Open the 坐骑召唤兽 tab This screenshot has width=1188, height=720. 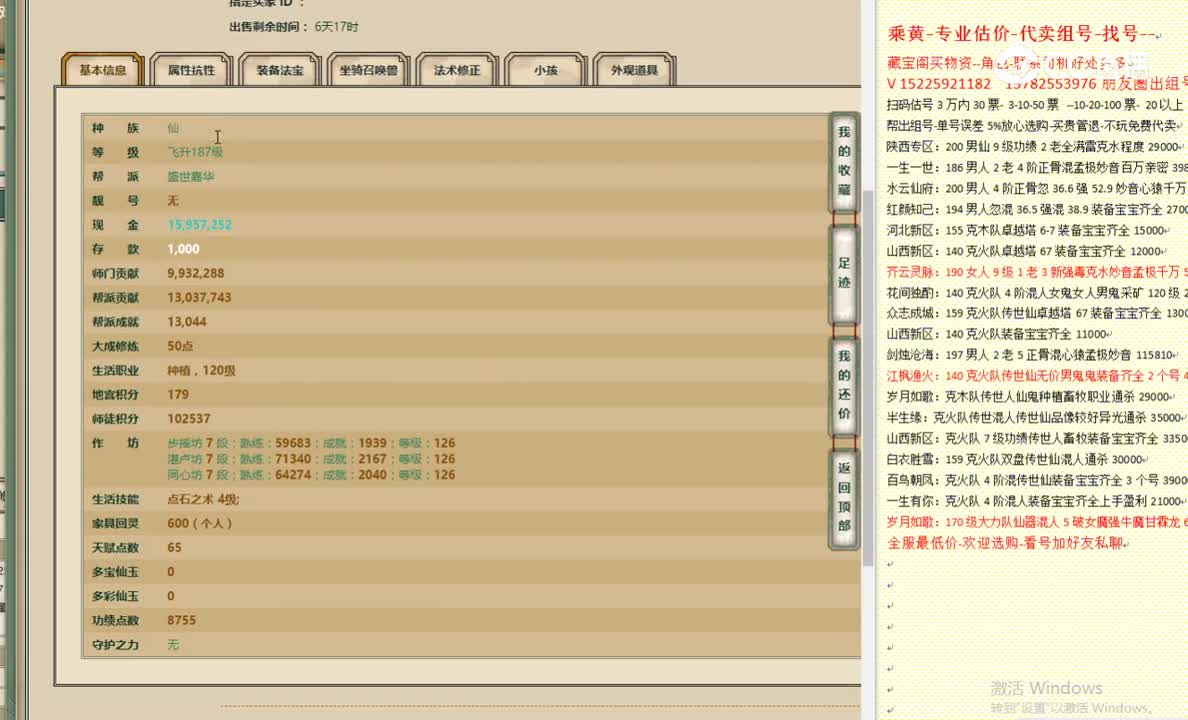click(x=368, y=70)
